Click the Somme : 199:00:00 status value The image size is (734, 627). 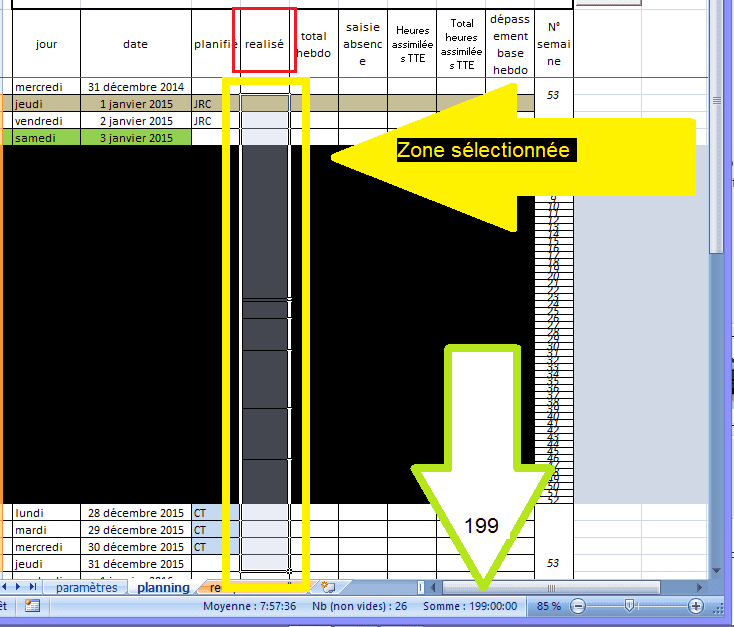(470, 606)
